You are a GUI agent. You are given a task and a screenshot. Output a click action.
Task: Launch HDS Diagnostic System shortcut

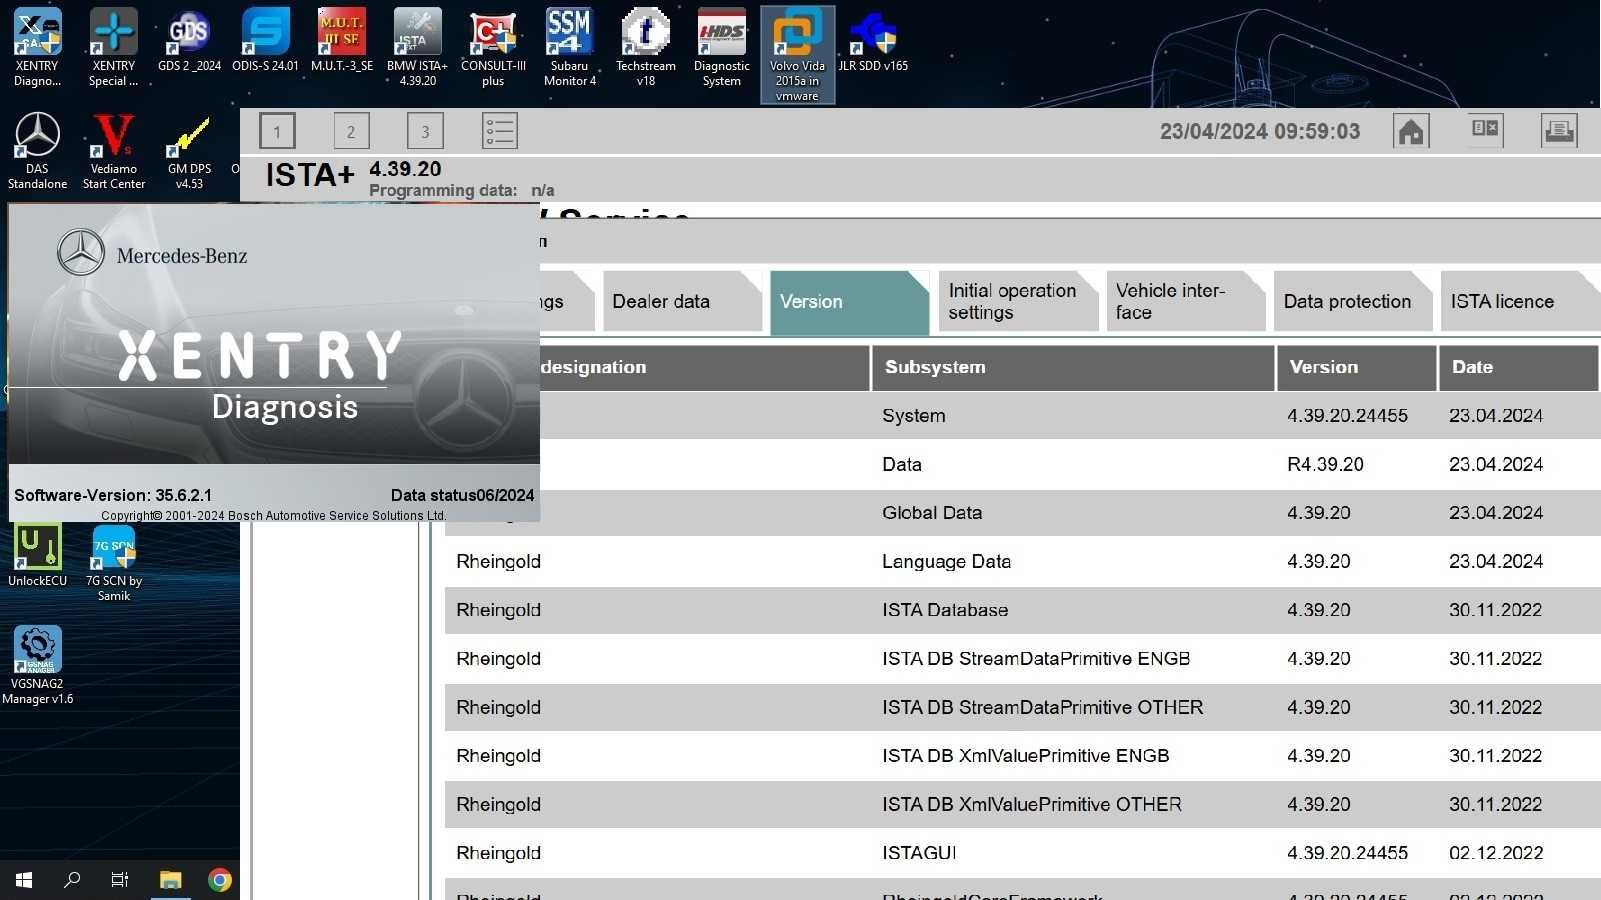[721, 47]
